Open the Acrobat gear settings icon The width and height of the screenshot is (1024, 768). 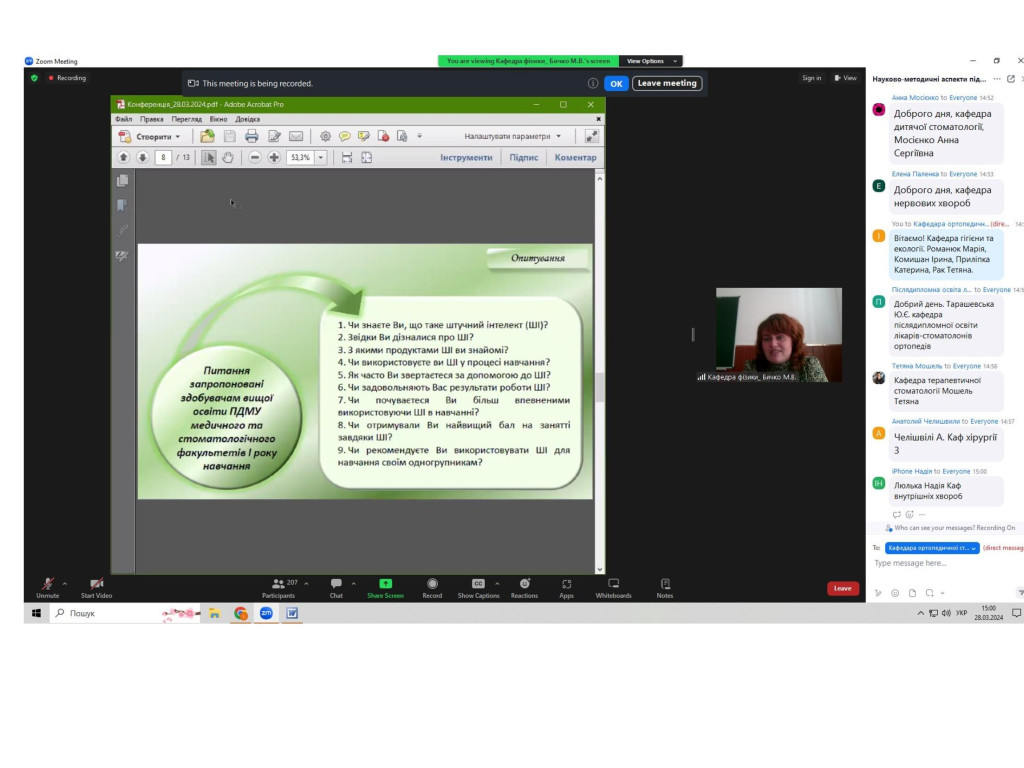point(325,136)
